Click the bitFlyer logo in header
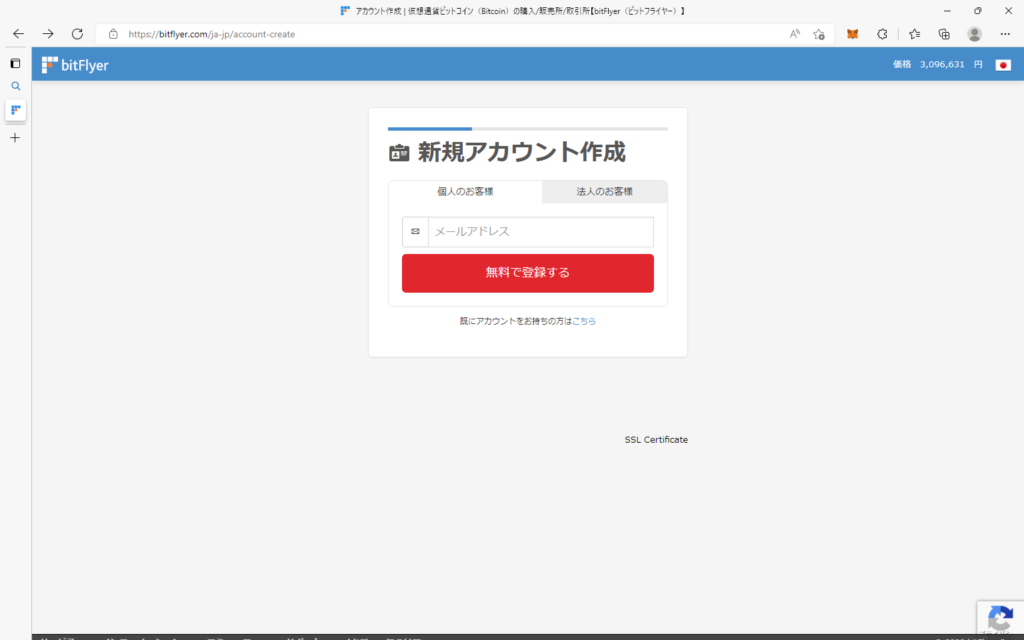1024x640 pixels. click(75, 65)
